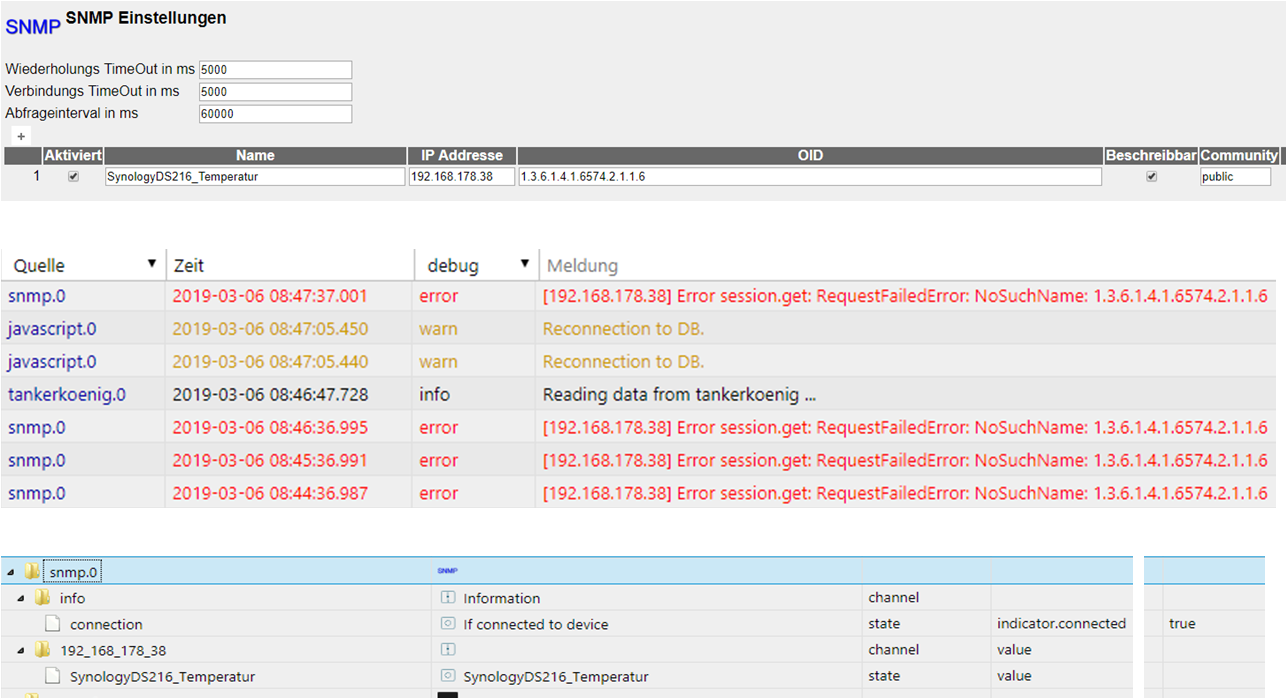
Task: Click the Community column header
Action: coord(1239,155)
